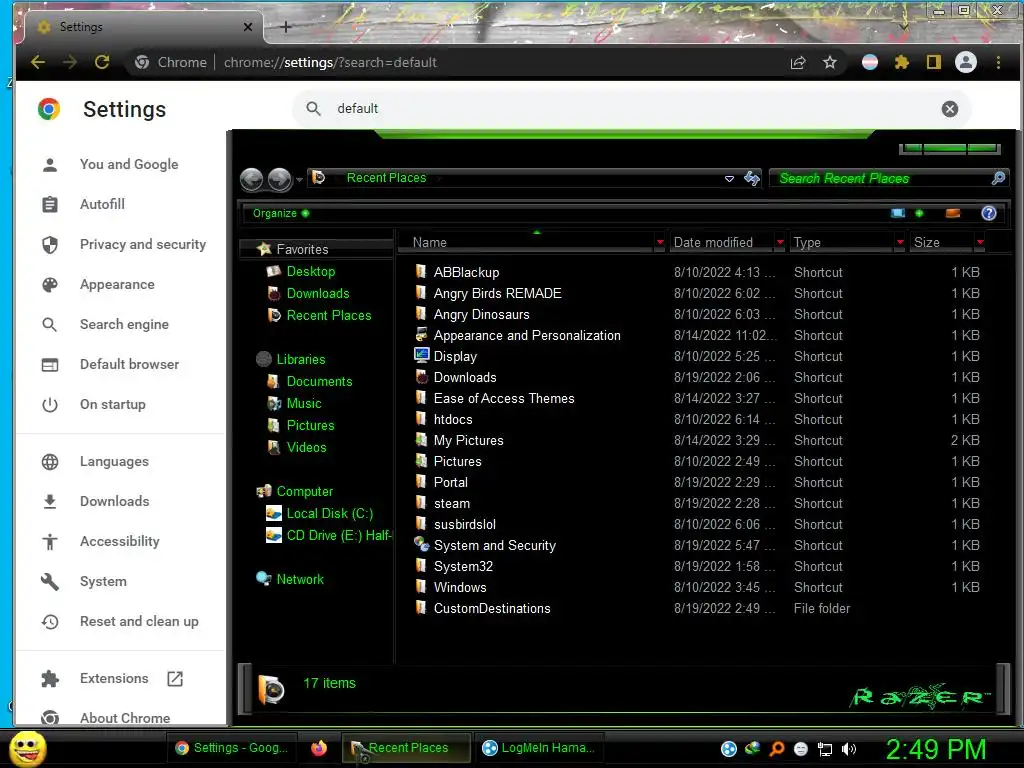Open the Start menu smiley button
Viewport: 1024px width, 768px height.
(27, 748)
